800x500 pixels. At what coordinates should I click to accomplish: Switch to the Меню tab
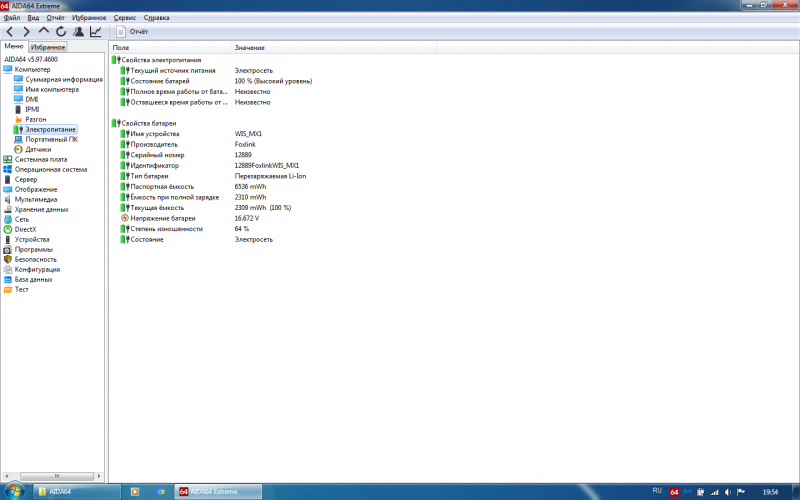pos(14,46)
